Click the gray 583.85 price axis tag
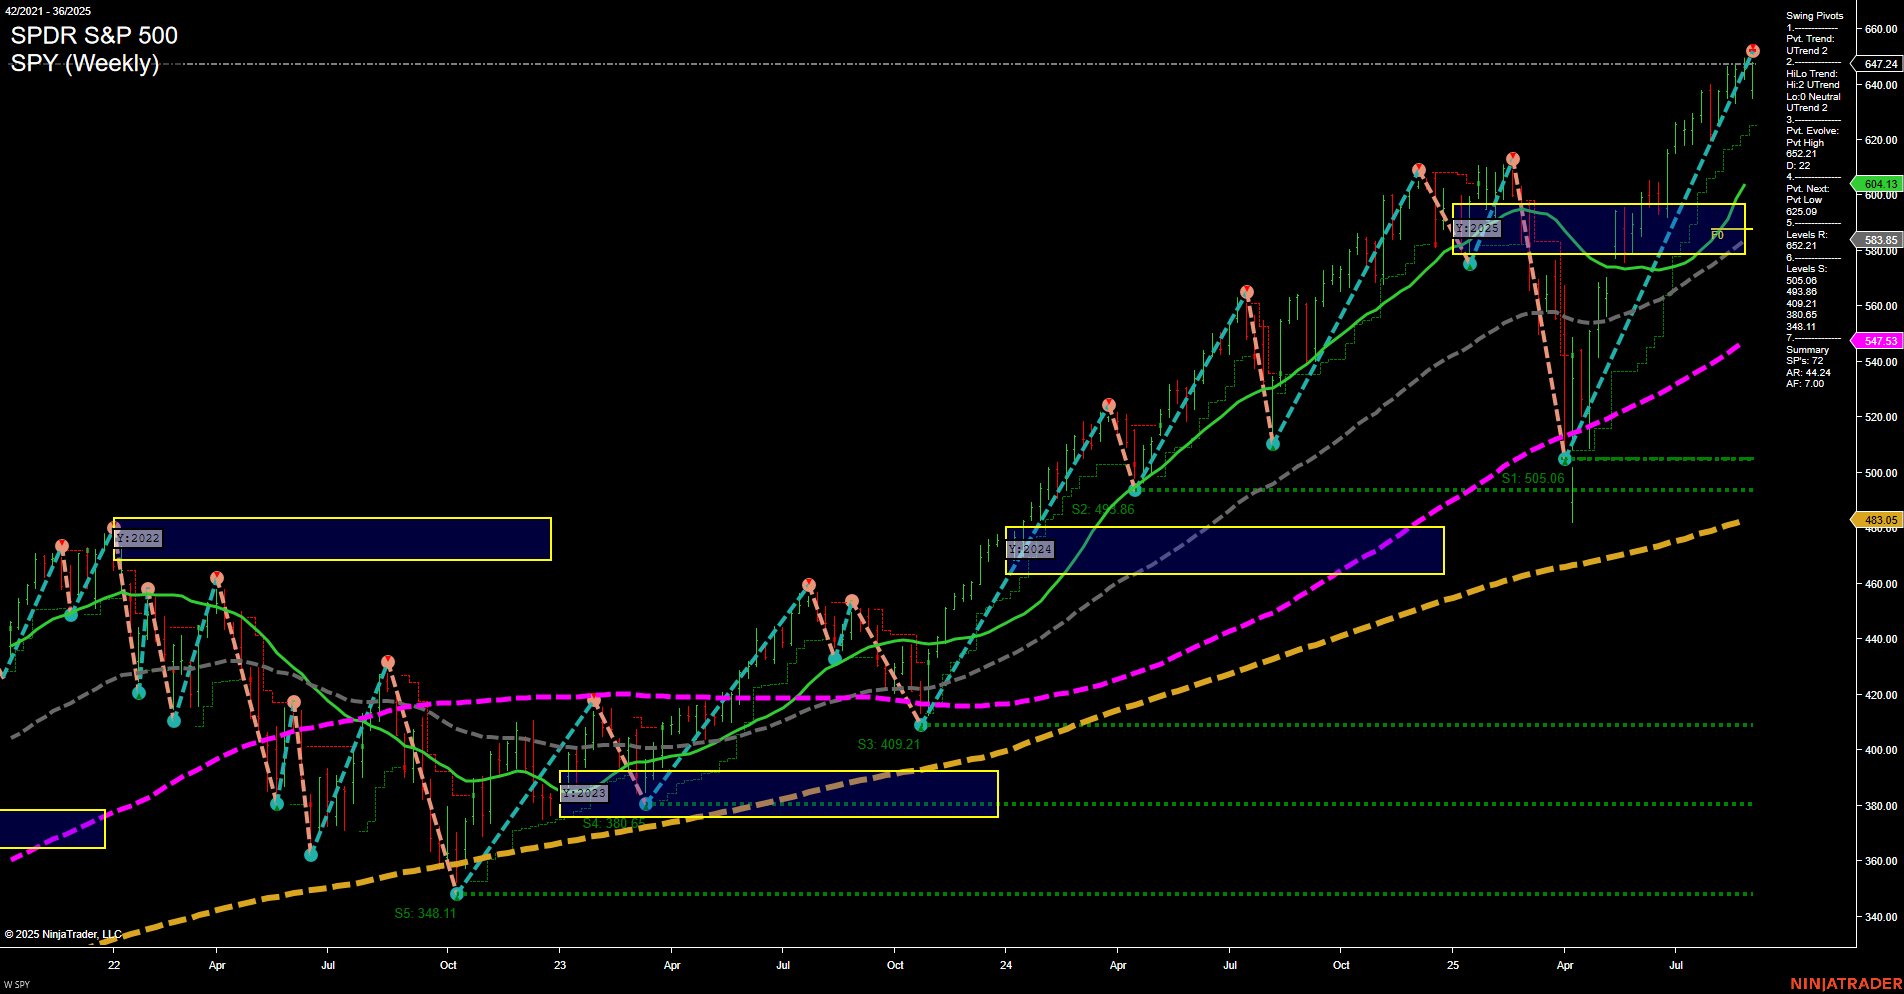Screen dimensions: 1904x994 point(1879,240)
